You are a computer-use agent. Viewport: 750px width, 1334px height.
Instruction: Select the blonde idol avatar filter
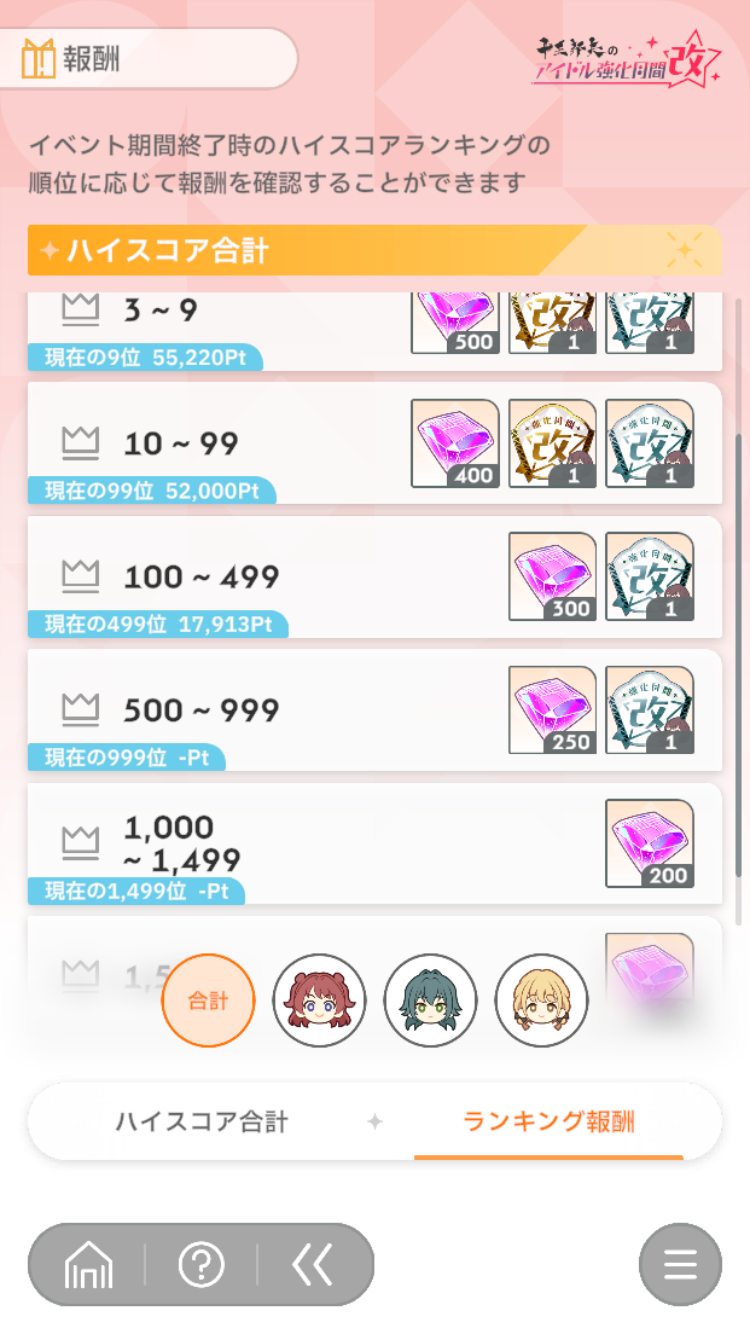point(542,1000)
